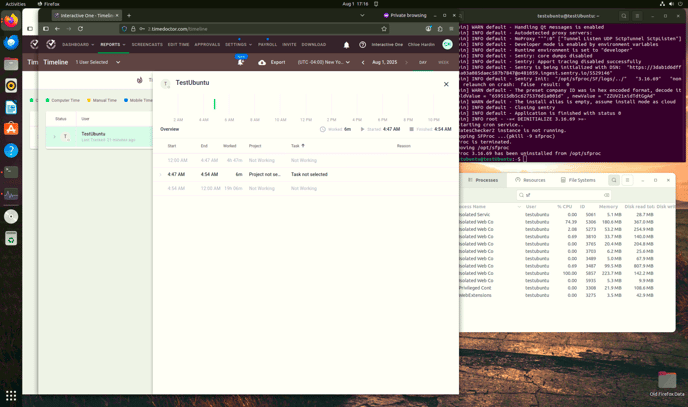The image size is (688, 407).
Task: Open the Payroll menu
Action: click(267, 45)
